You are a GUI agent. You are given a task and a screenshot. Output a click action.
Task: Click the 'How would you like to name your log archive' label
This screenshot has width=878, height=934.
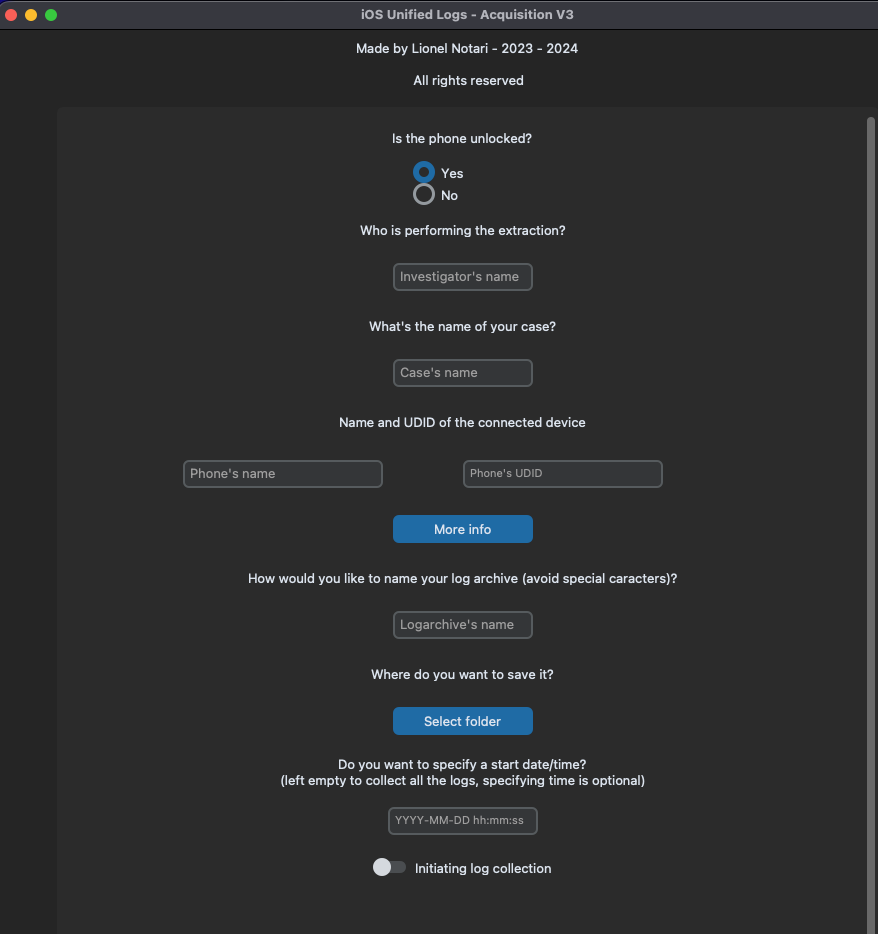pos(462,578)
